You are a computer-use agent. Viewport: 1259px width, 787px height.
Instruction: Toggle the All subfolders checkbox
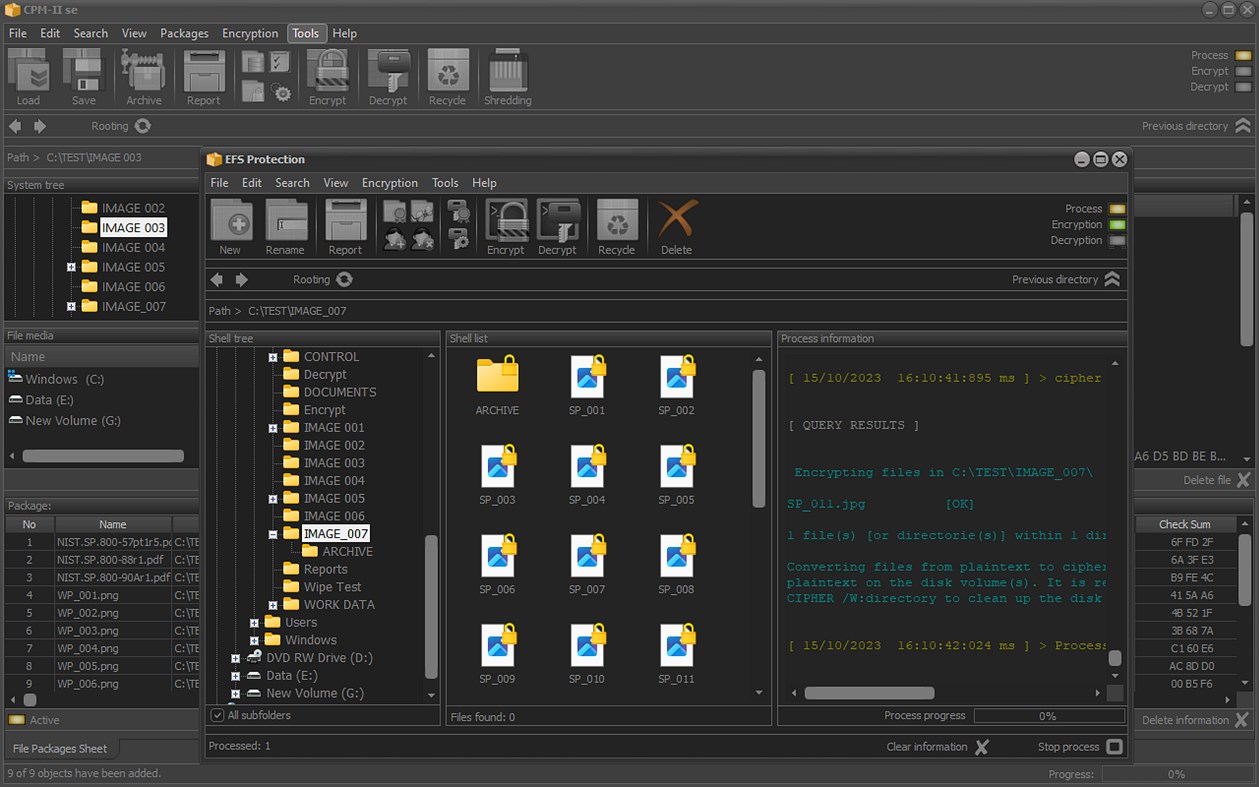[217, 714]
